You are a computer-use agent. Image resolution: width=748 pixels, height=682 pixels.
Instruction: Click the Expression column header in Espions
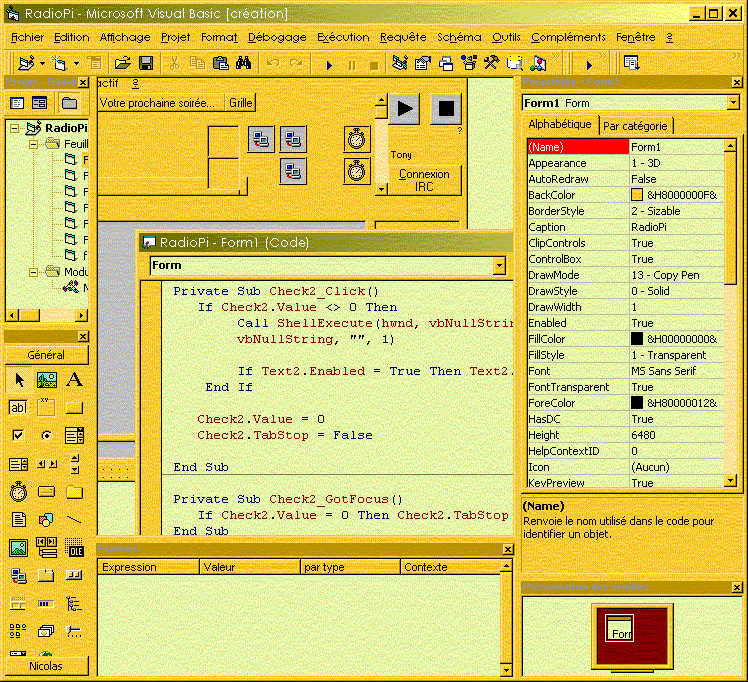pos(148,567)
